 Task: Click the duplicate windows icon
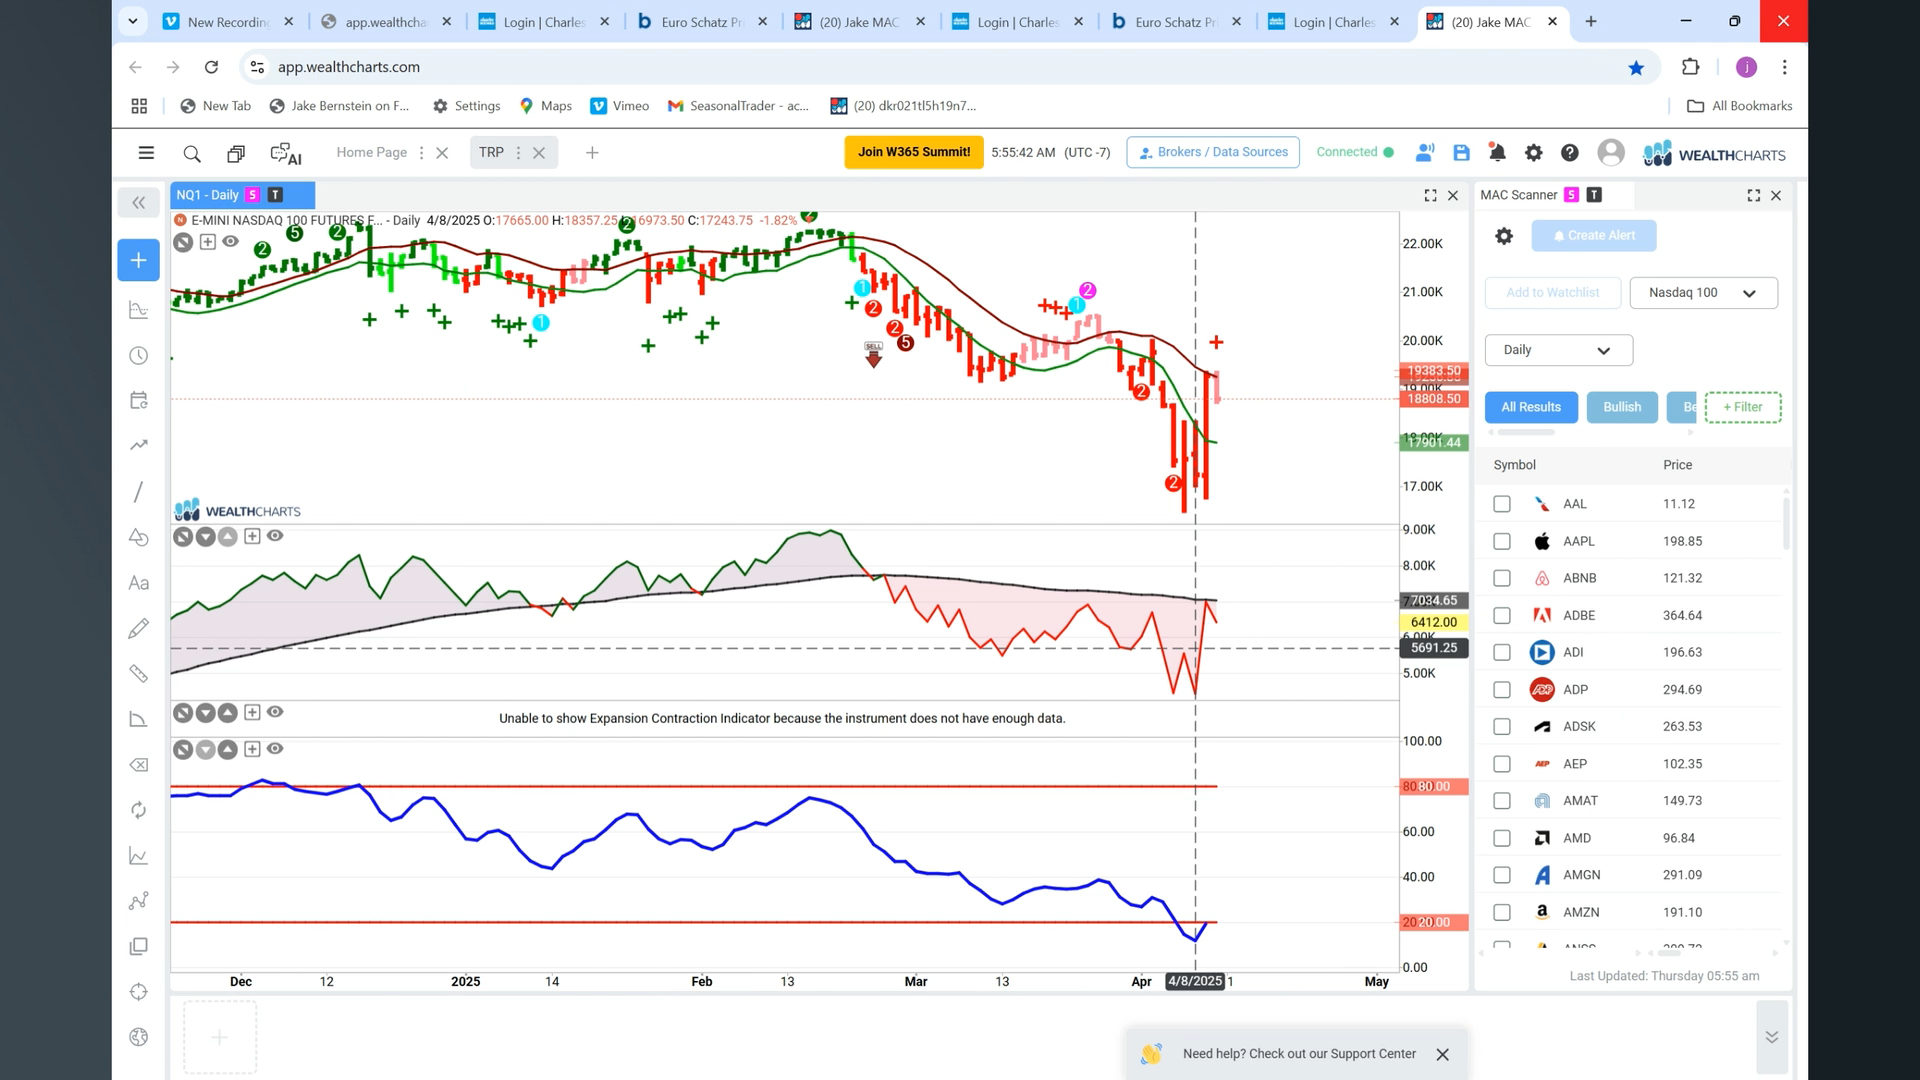coord(236,153)
